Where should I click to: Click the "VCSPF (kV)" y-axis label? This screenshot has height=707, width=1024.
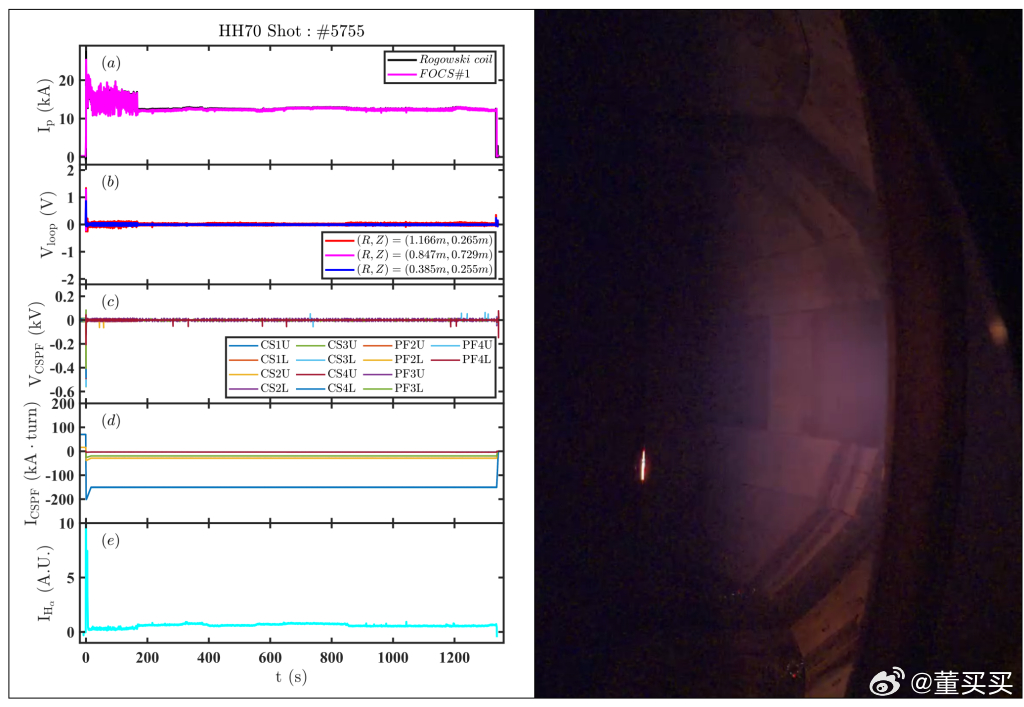[x=35, y=343]
